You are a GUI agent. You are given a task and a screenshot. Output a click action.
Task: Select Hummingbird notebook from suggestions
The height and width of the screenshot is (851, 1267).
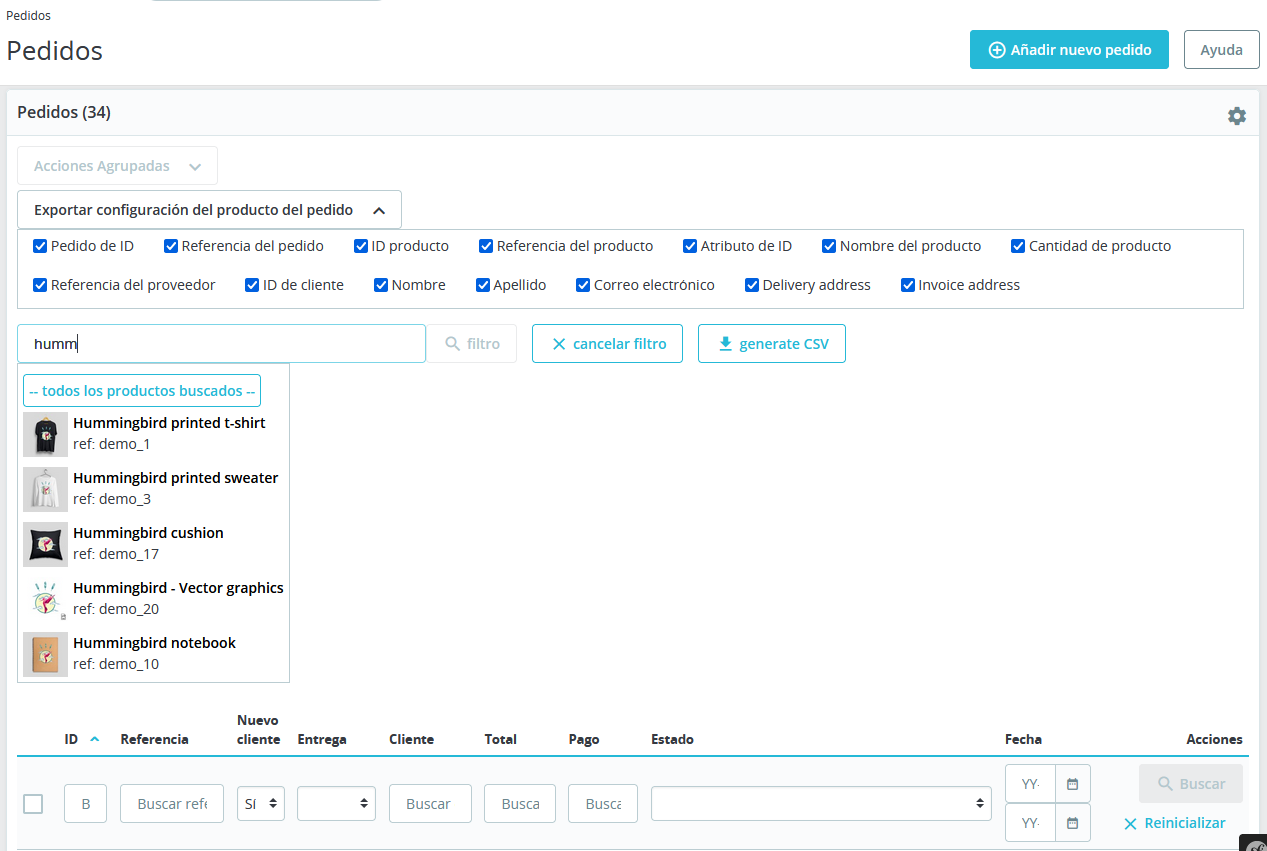point(154,654)
